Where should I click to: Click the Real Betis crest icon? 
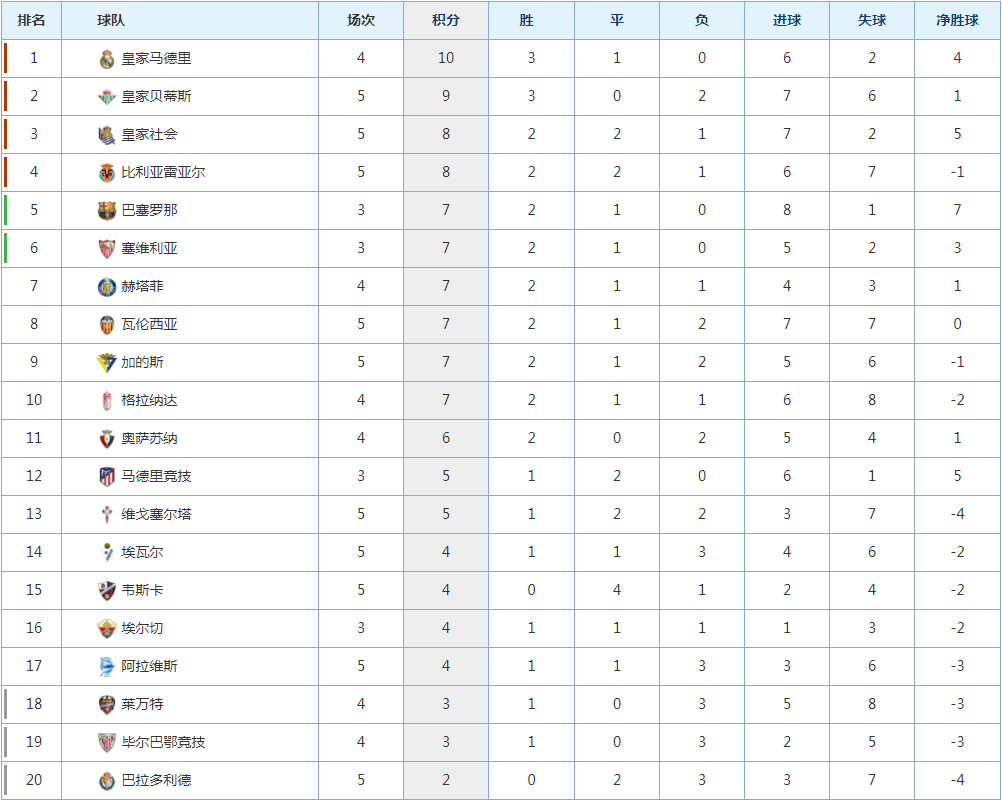107,97
